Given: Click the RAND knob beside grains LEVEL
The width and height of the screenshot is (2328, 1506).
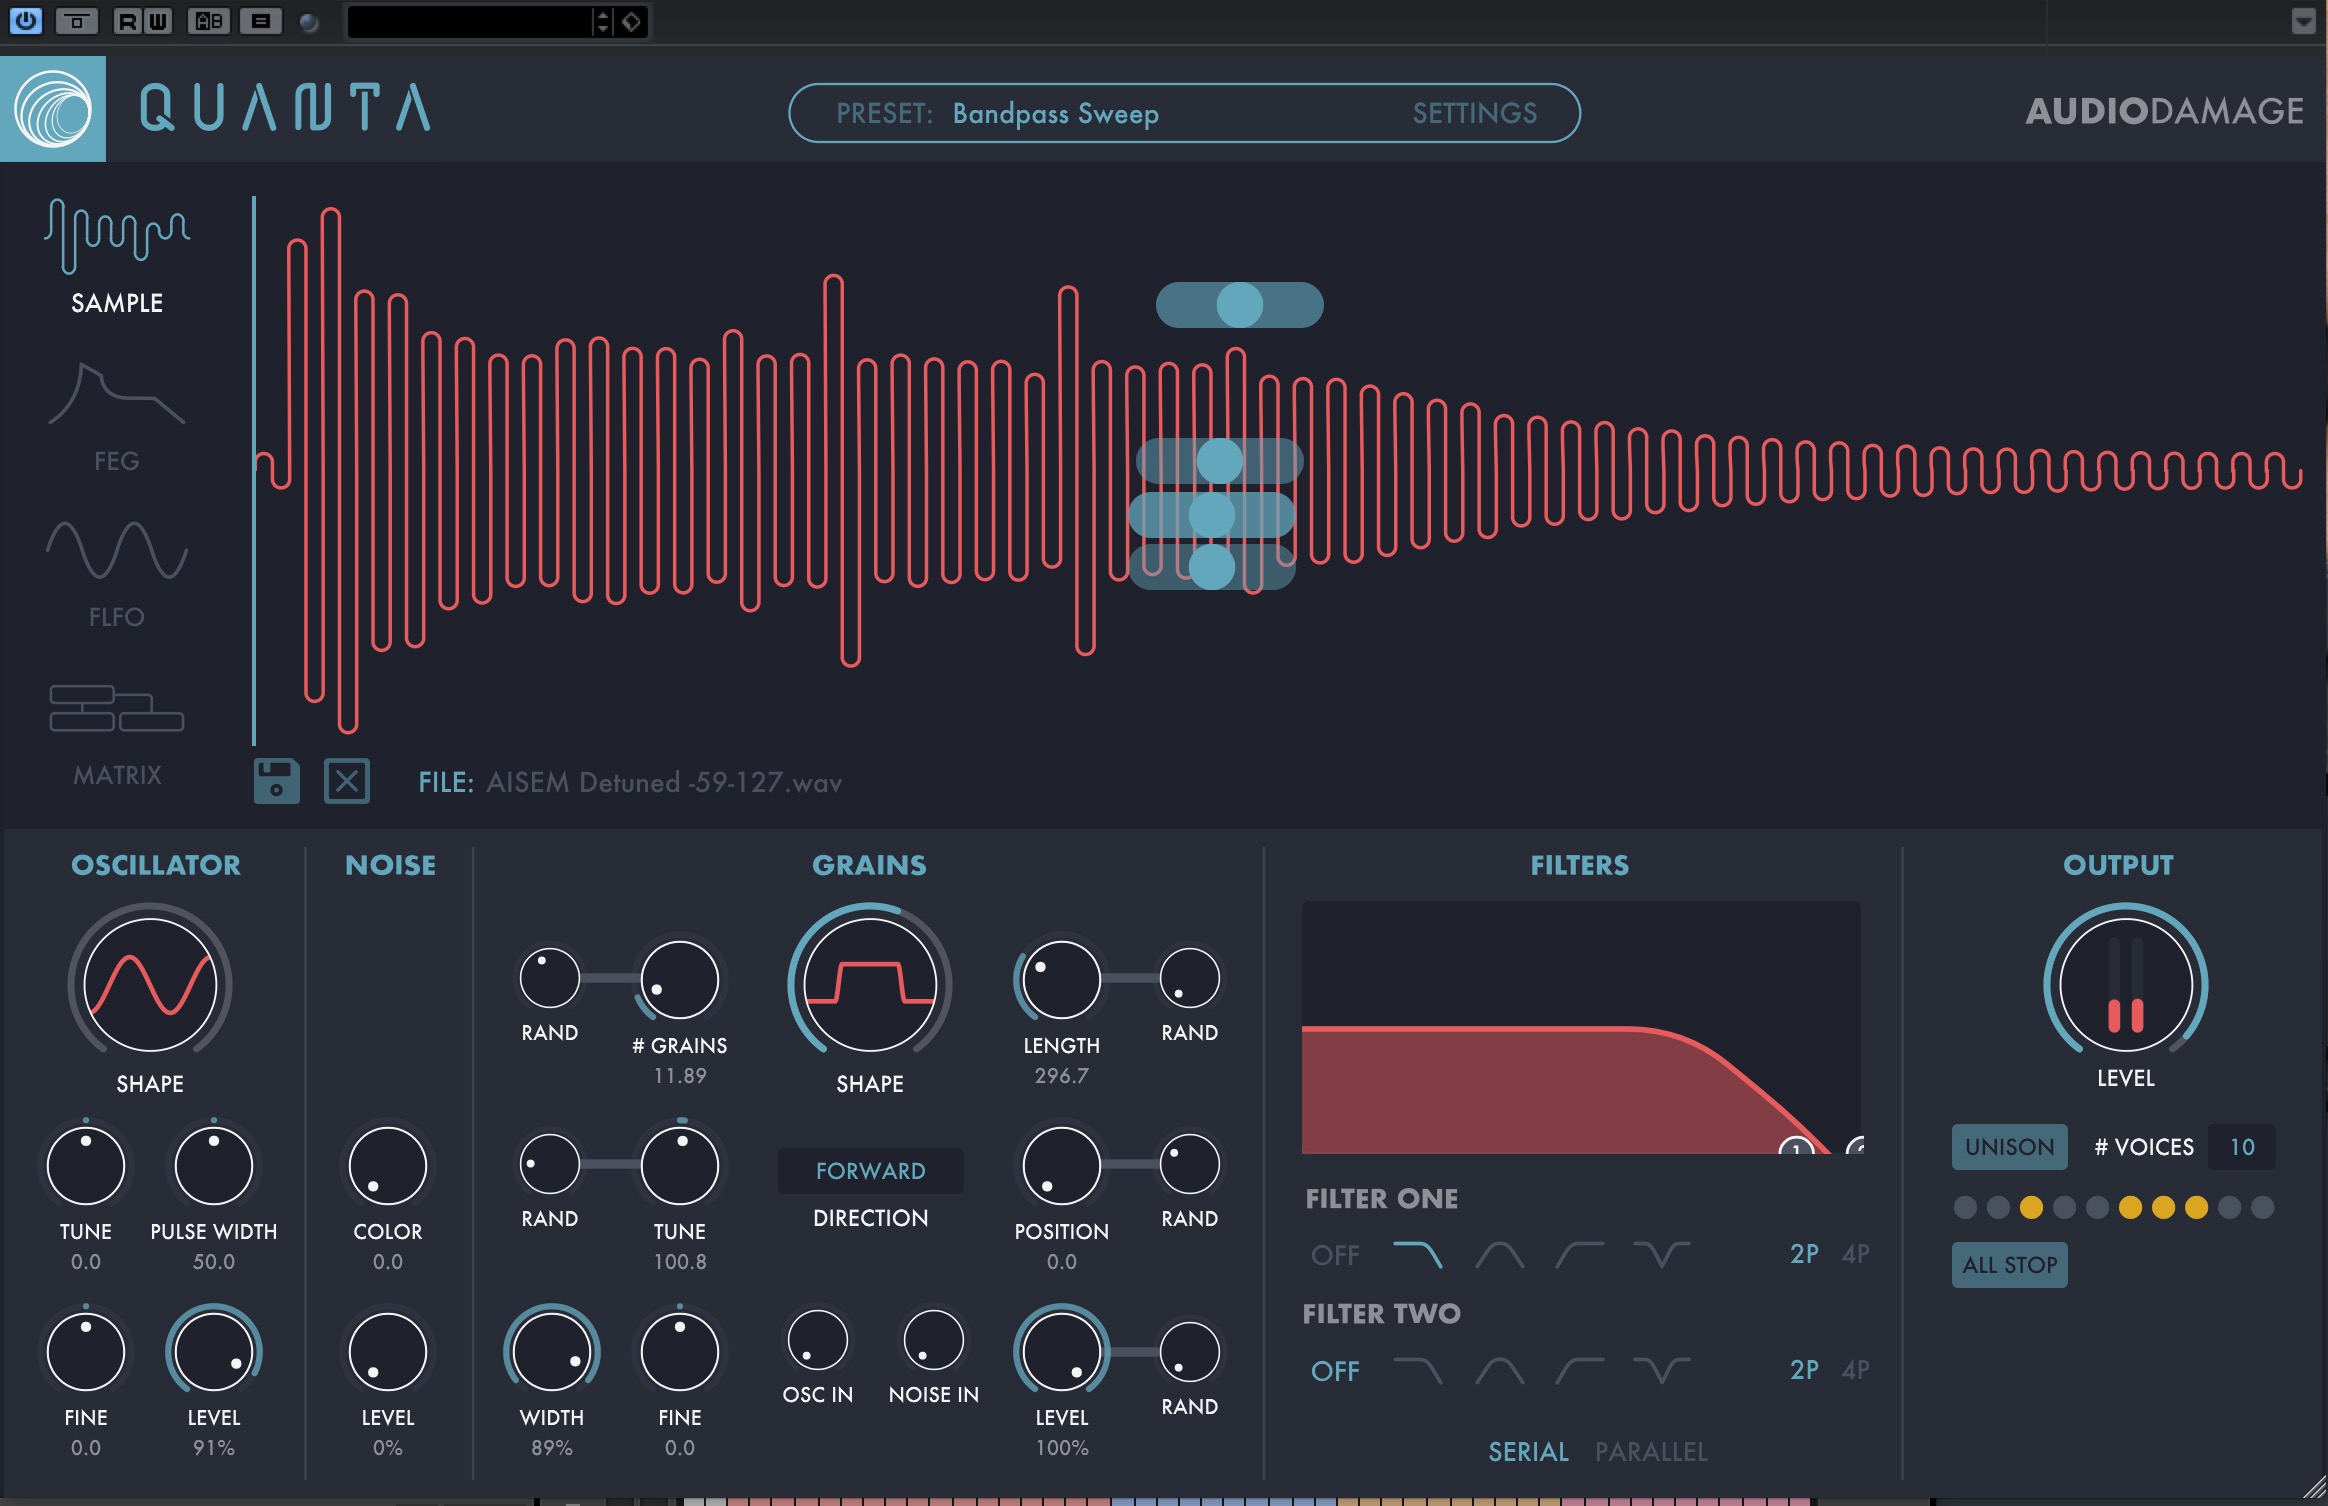Looking at the screenshot, I should tap(1190, 1352).
